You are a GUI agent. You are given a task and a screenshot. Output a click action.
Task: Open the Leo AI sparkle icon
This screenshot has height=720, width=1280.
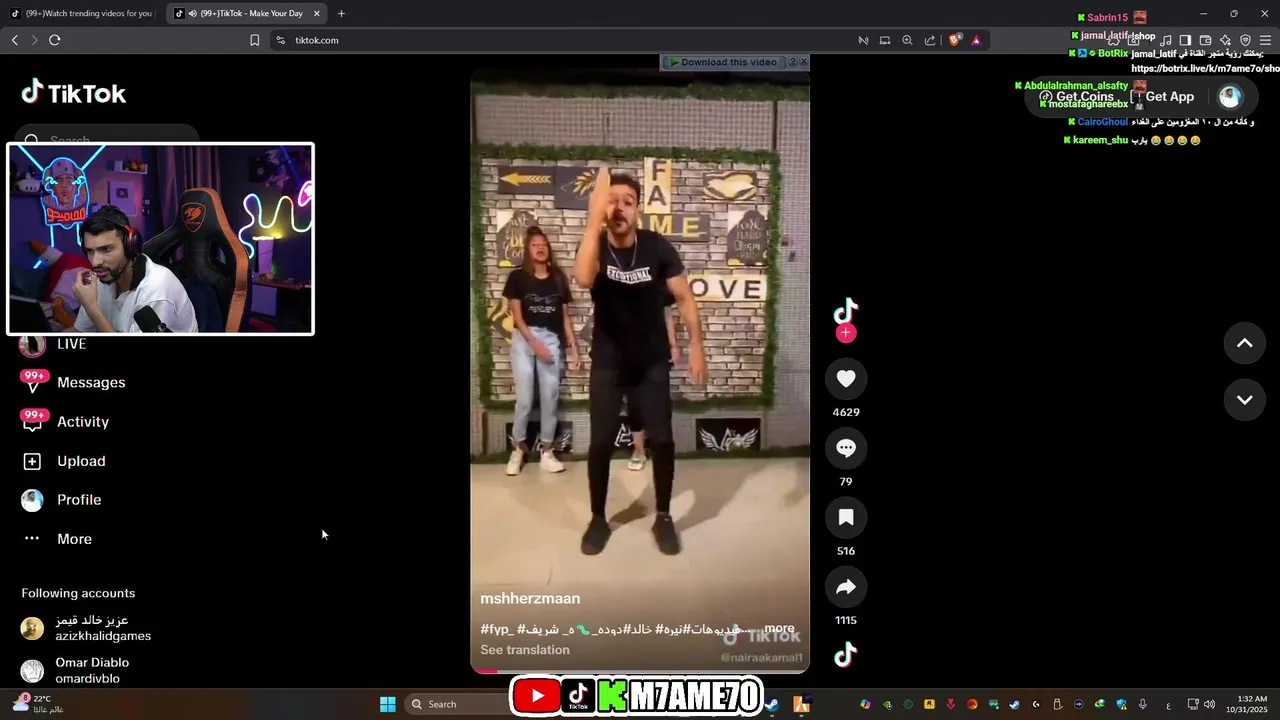point(1225,40)
